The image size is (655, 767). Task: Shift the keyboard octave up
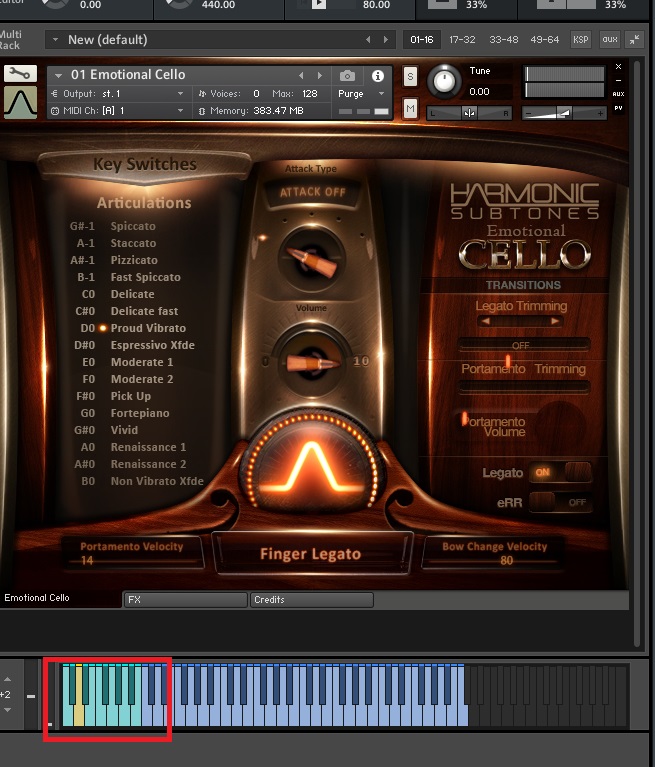pos(7,679)
